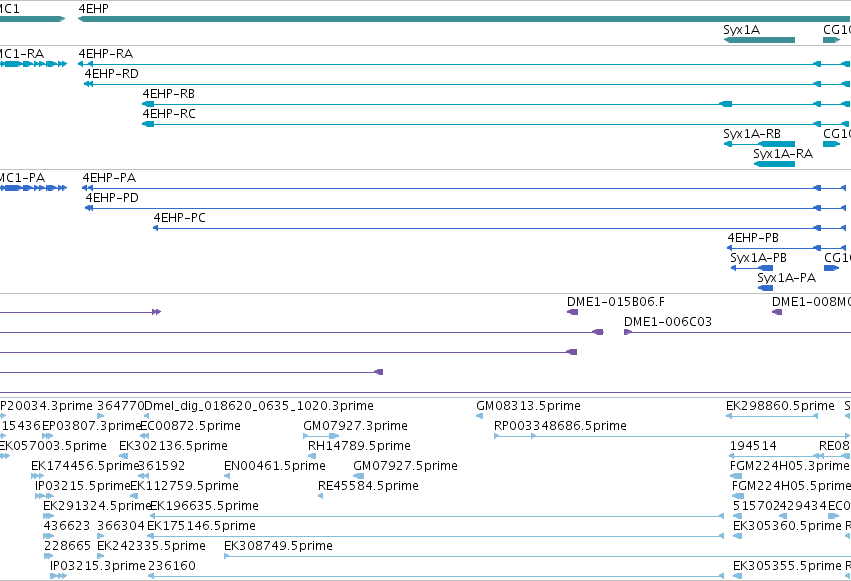Select the Dmel_dig_018620_0635_1020.3prime feature

[x=147, y=417]
